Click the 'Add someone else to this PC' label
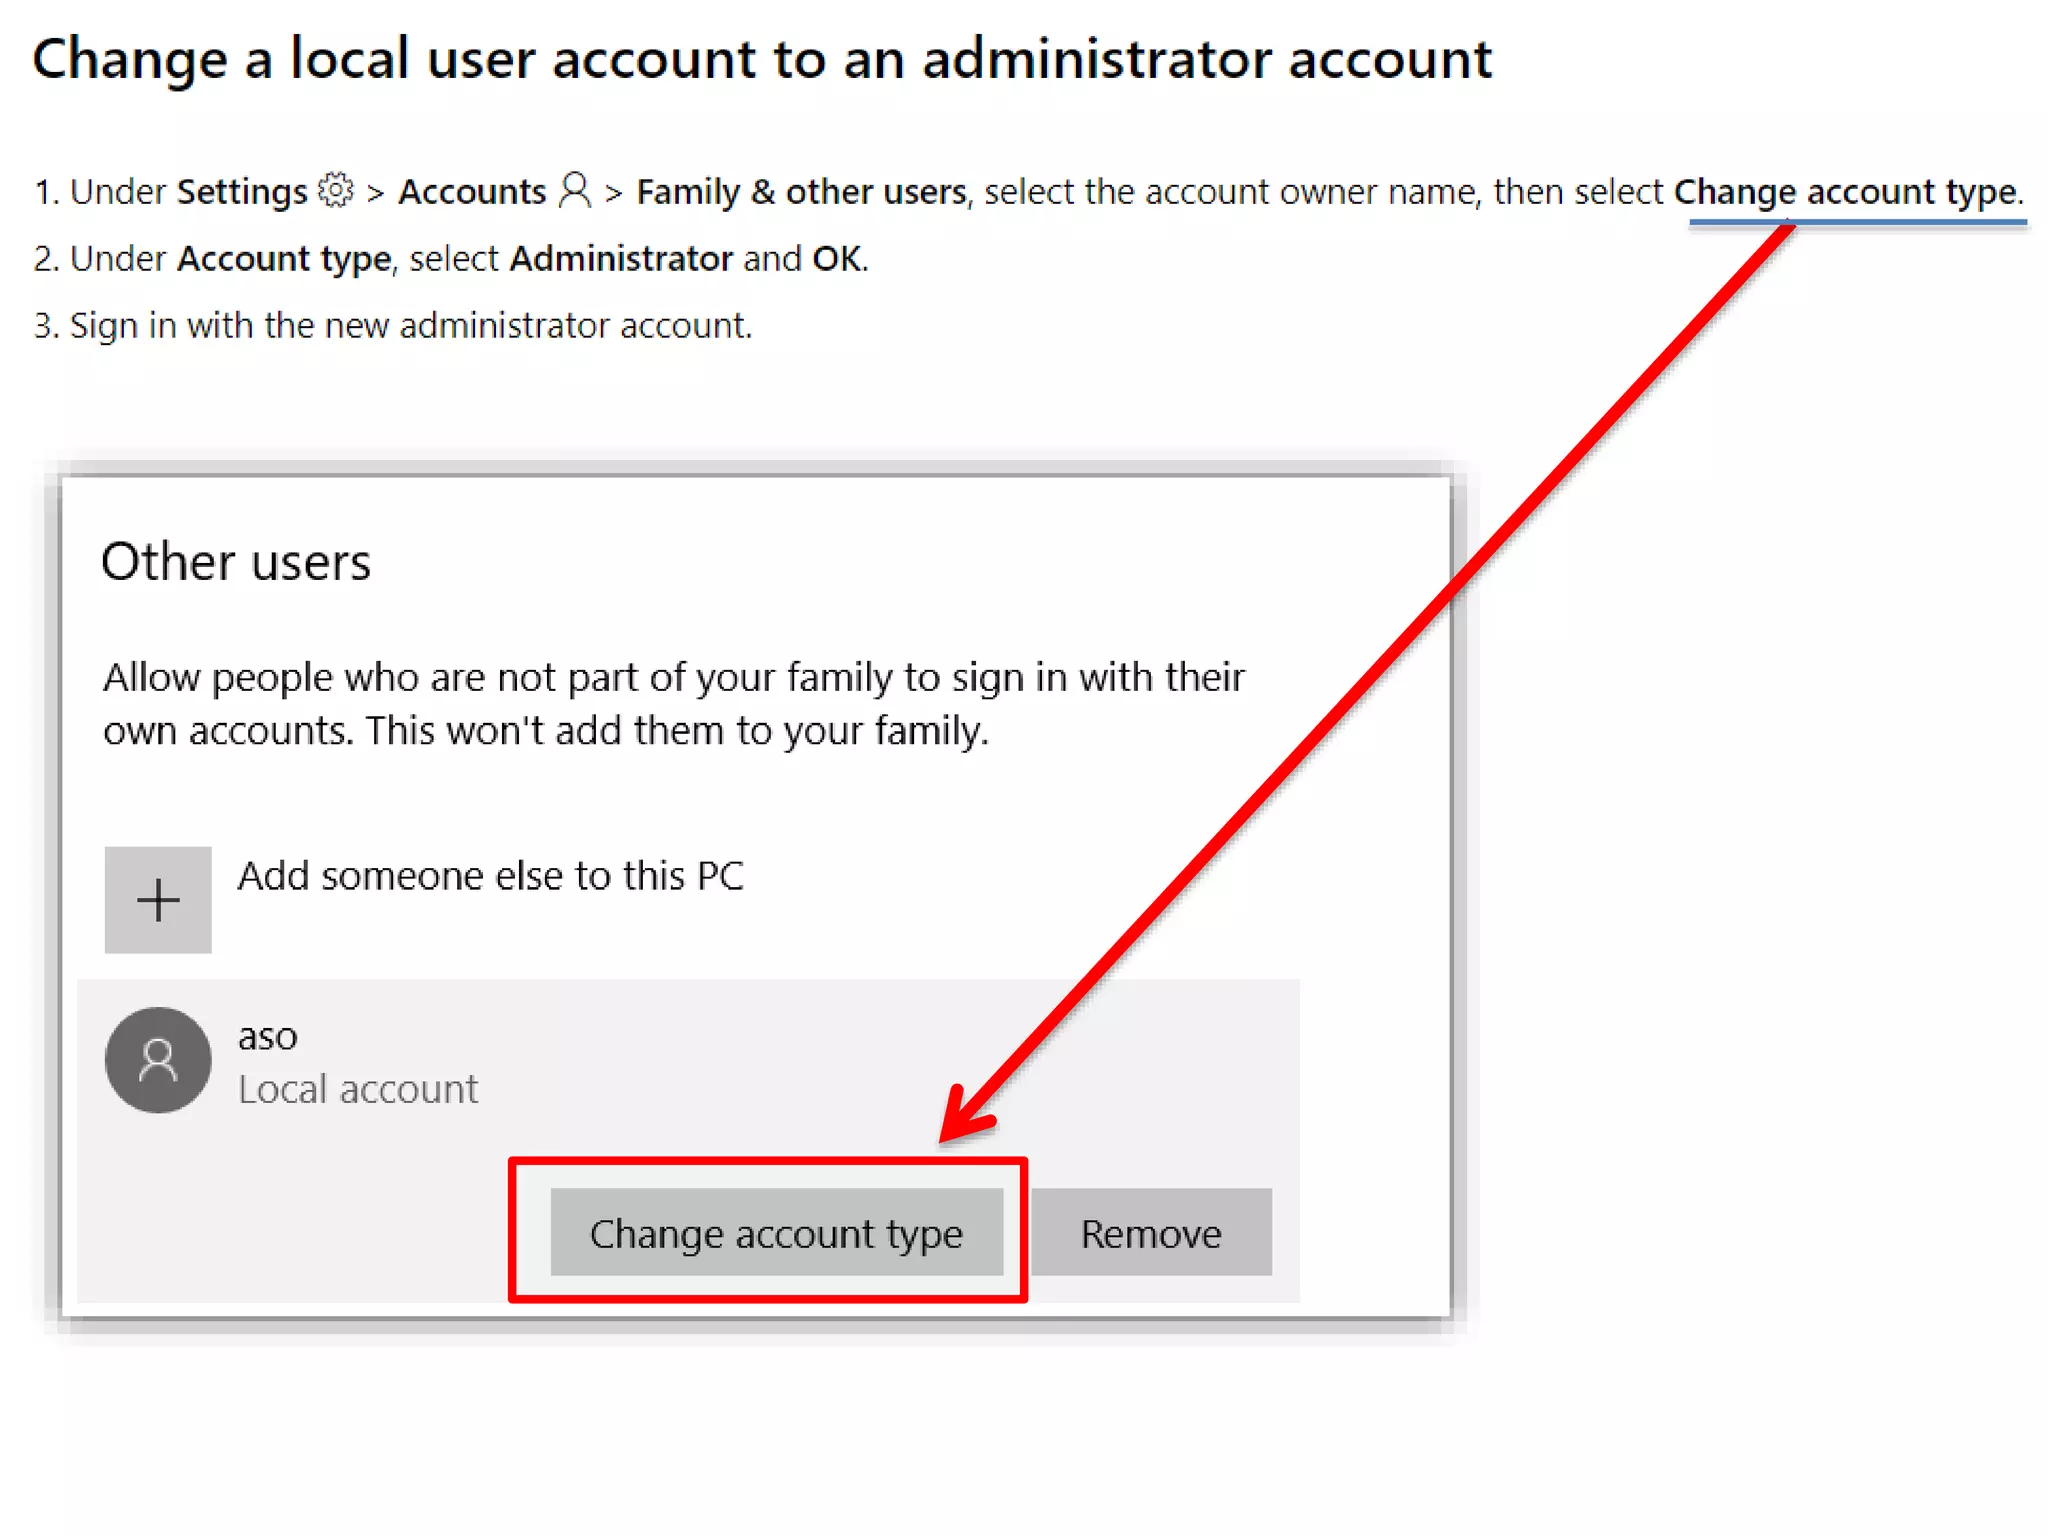The image size is (2048, 1536). pyautogui.click(x=490, y=876)
